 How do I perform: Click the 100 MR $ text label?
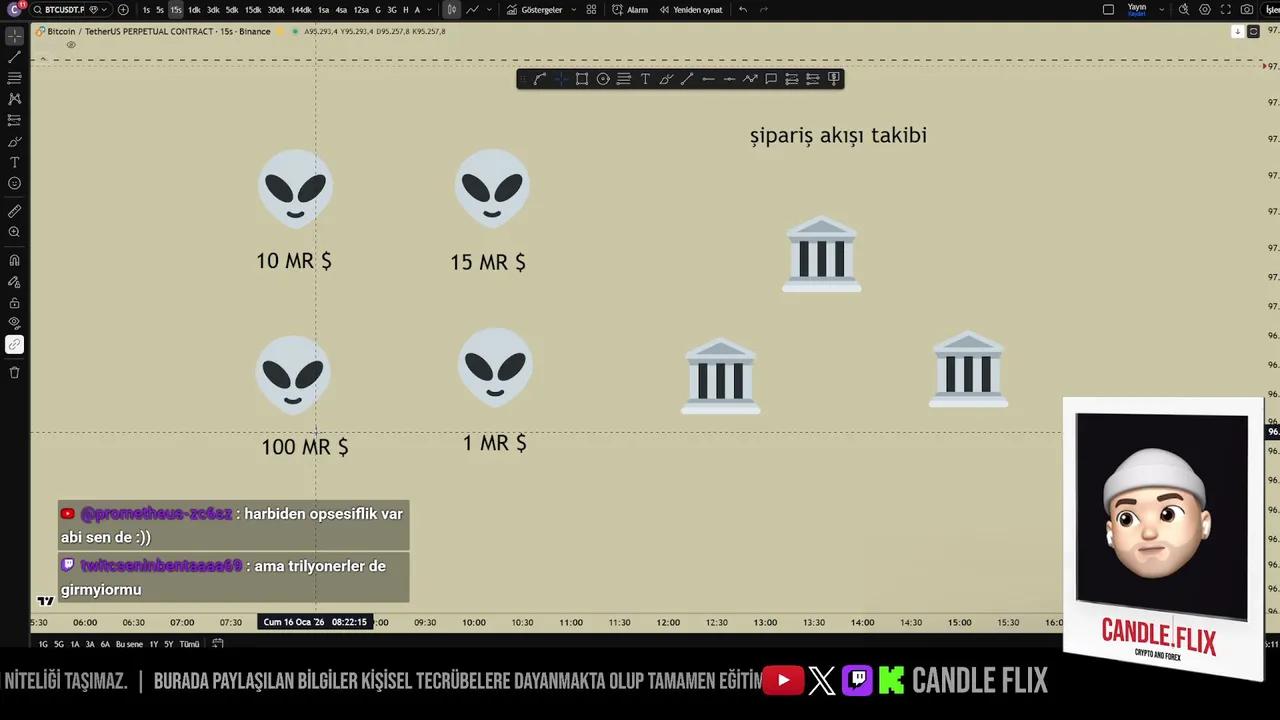pos(305,447)
